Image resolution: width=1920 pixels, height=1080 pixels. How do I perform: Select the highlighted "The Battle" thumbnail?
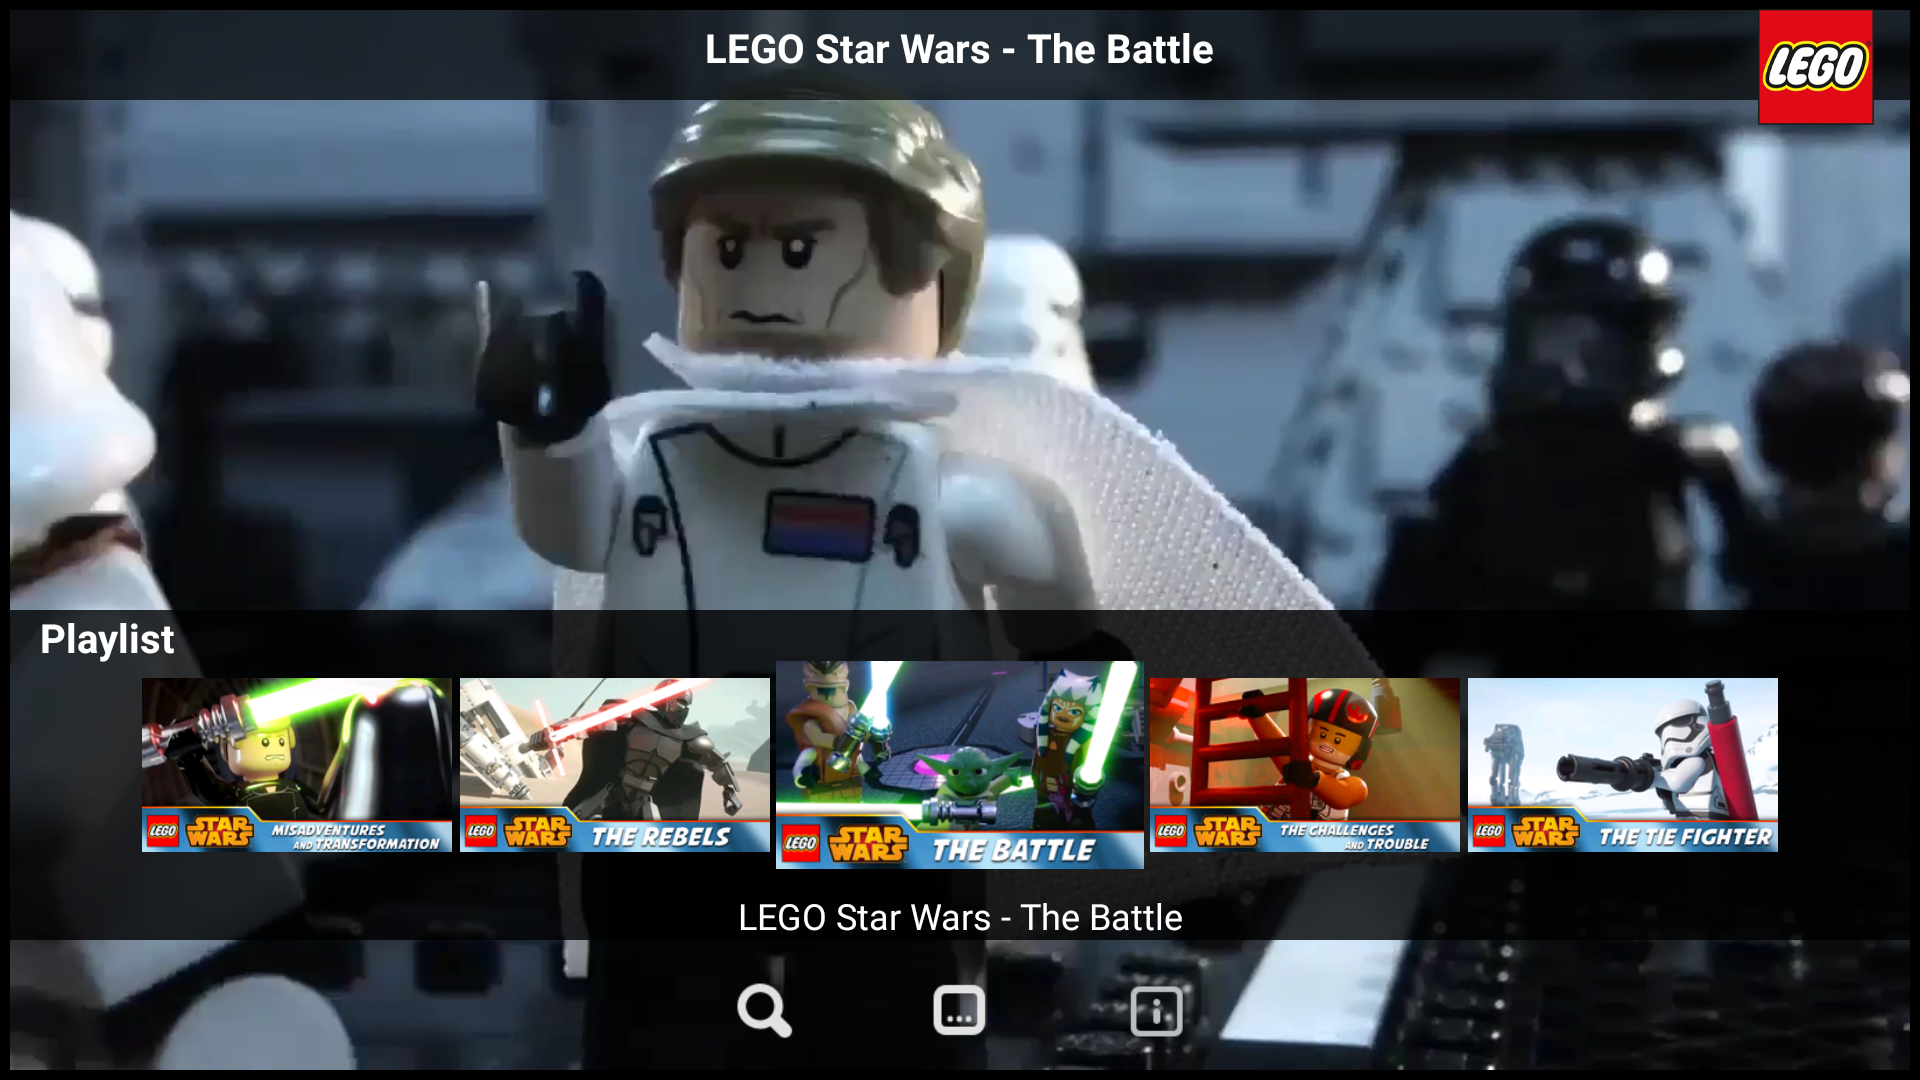point(959,765)
